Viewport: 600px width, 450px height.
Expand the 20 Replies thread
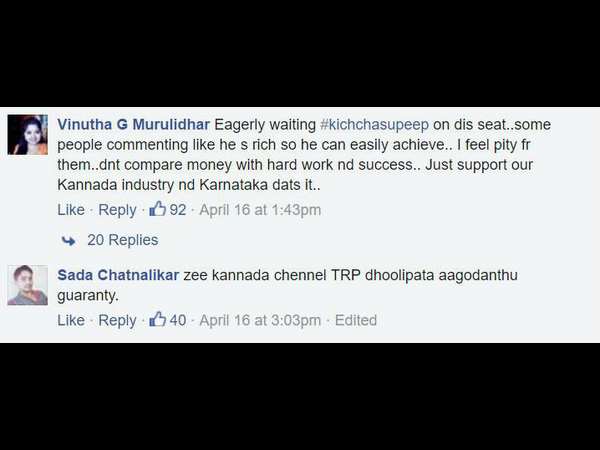click(122, 240)
